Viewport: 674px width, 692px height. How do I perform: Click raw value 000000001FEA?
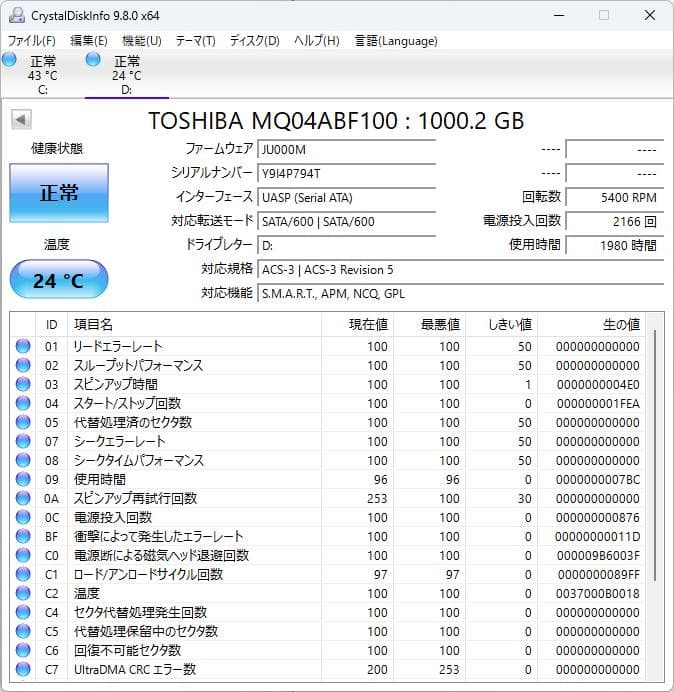pos(598,403)
